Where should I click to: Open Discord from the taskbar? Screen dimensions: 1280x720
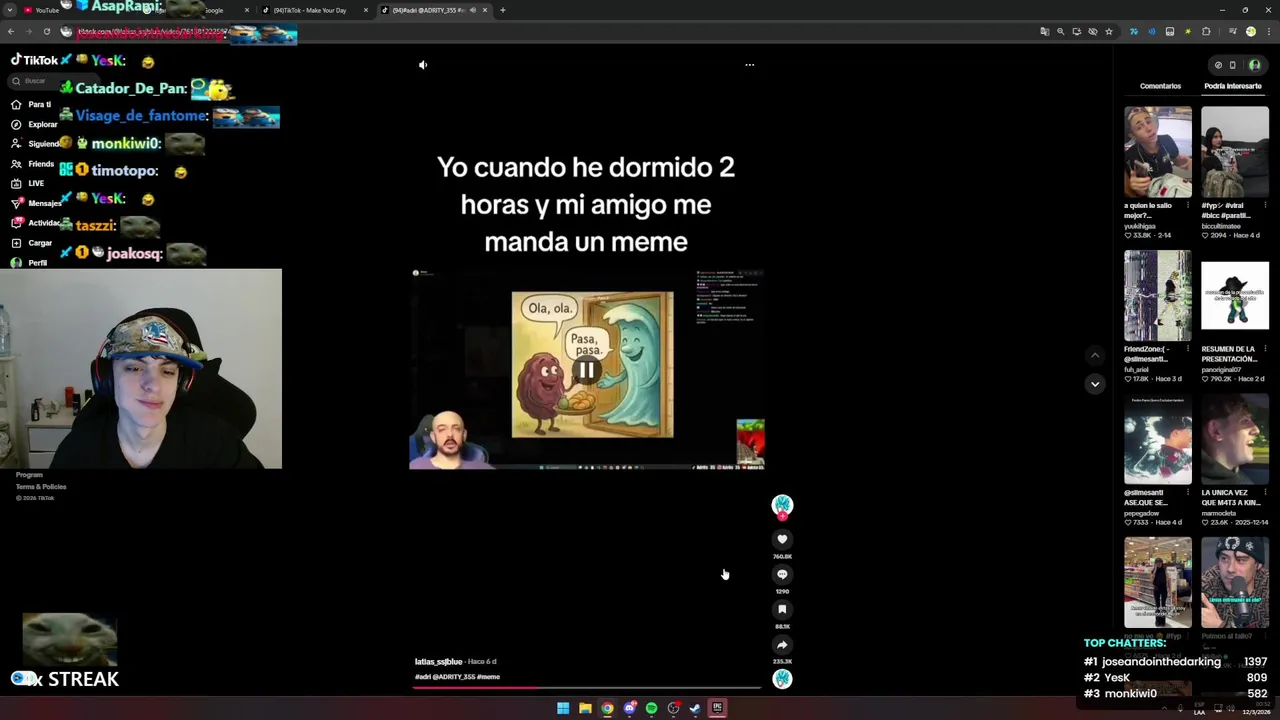629,708
